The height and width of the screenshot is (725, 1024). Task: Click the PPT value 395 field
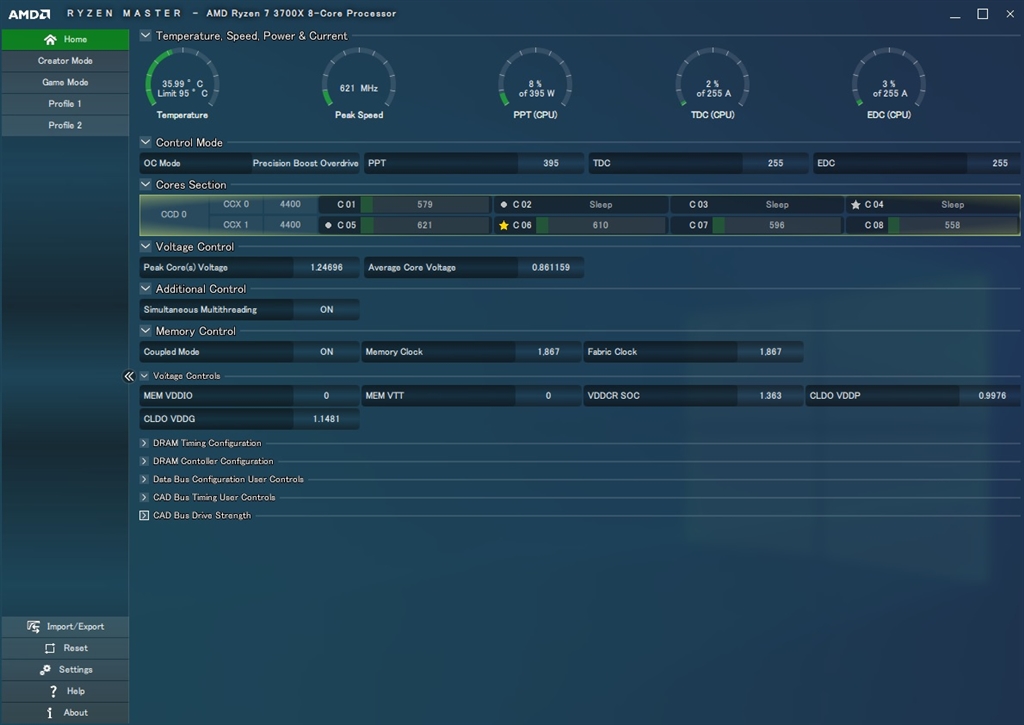[551, 163]
